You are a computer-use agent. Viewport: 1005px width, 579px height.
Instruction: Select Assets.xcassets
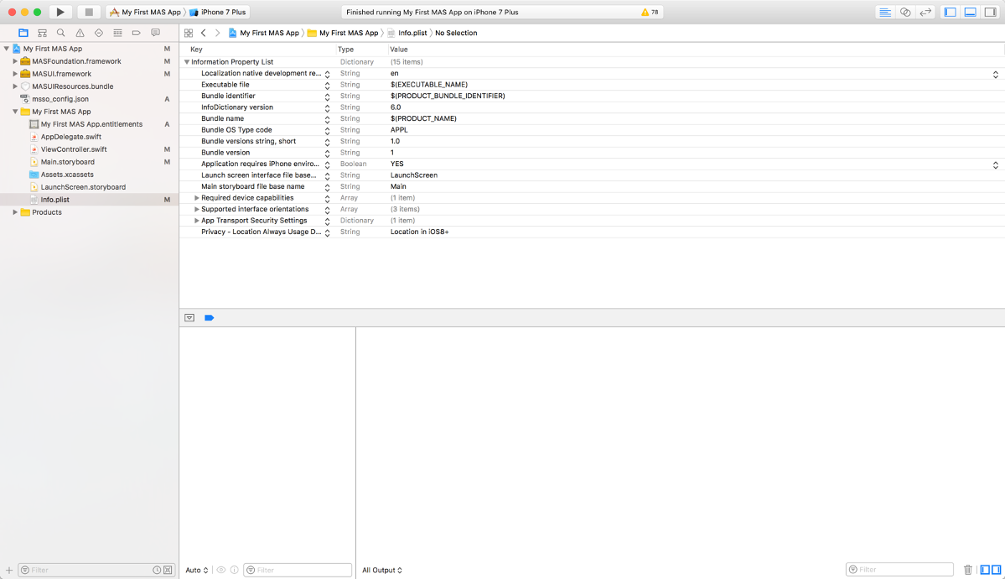67,174
